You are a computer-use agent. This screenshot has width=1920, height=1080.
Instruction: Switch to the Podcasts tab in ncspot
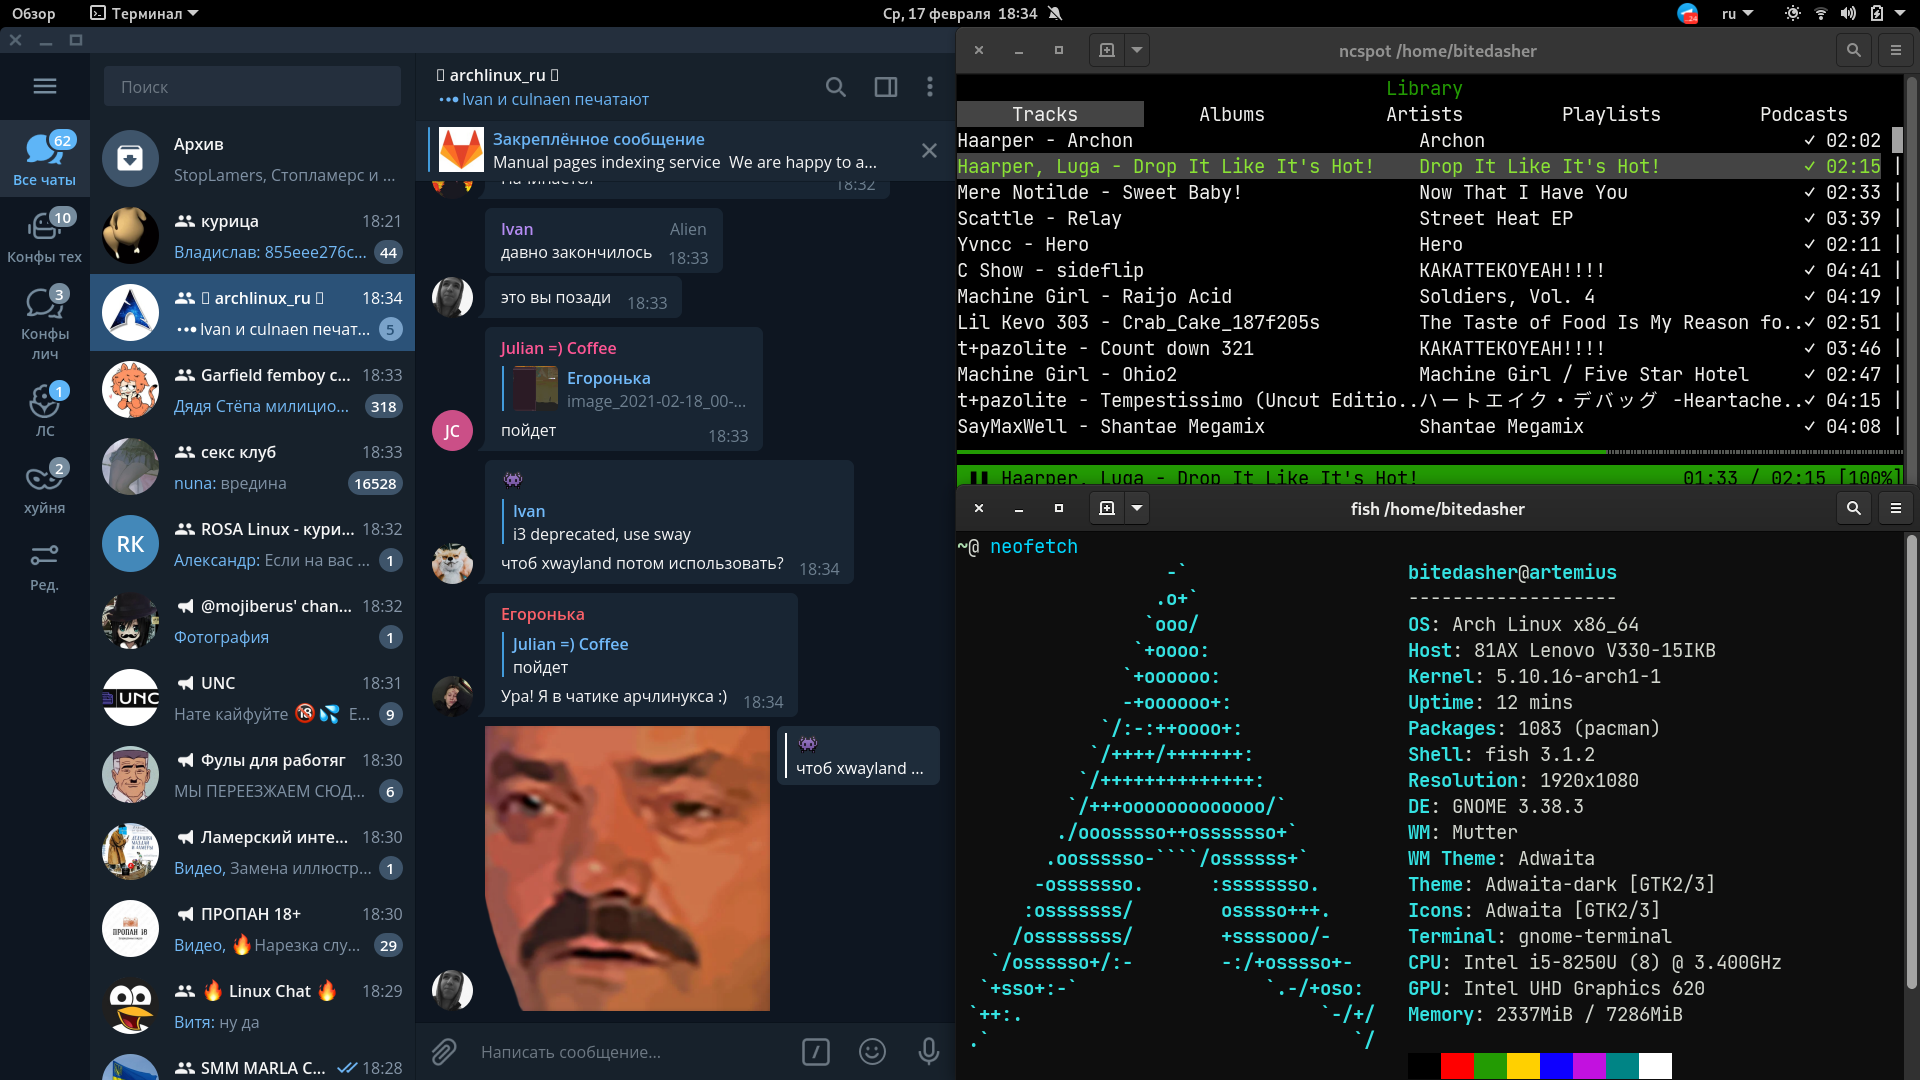click(x=1803, y=114)
